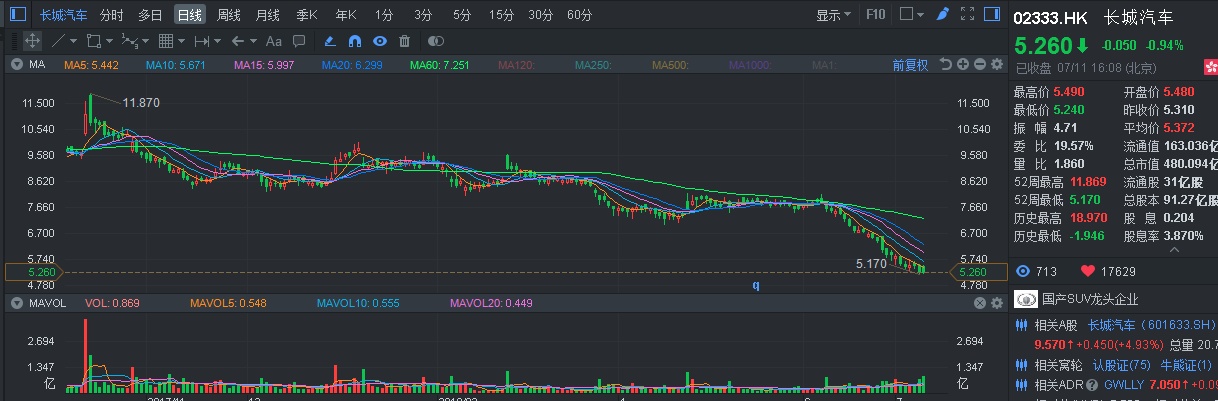
Task: Toggle drawings visibility eye icon
Action: coord(380,41)
